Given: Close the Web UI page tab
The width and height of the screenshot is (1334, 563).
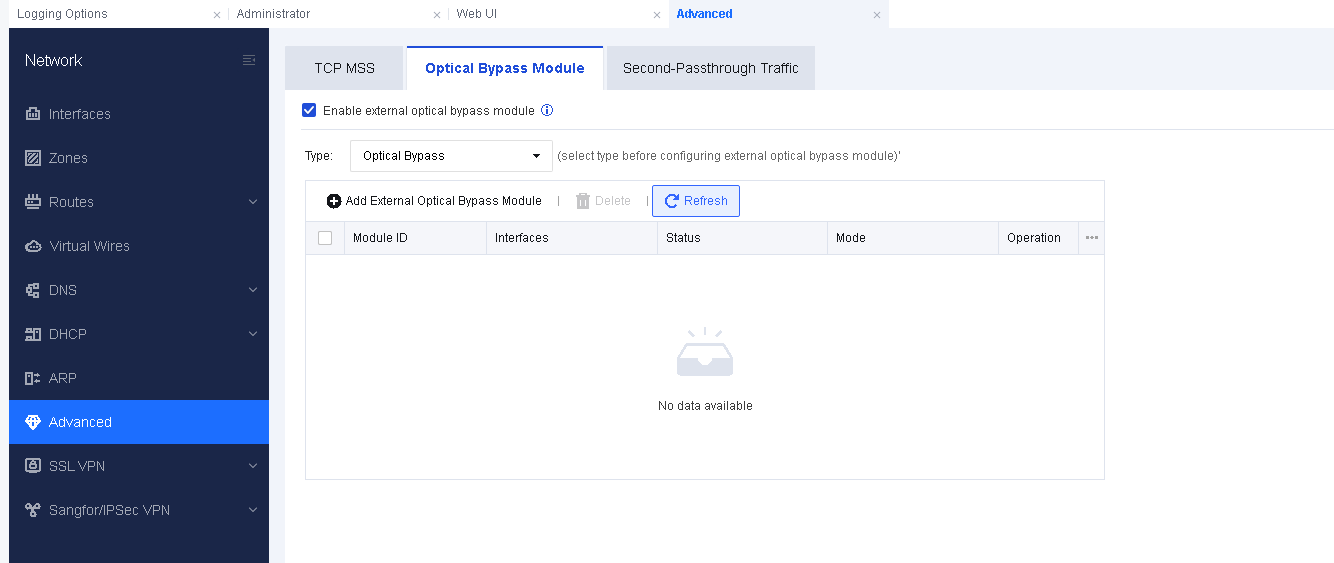Looking at the screenshot, I should (657, 15).
